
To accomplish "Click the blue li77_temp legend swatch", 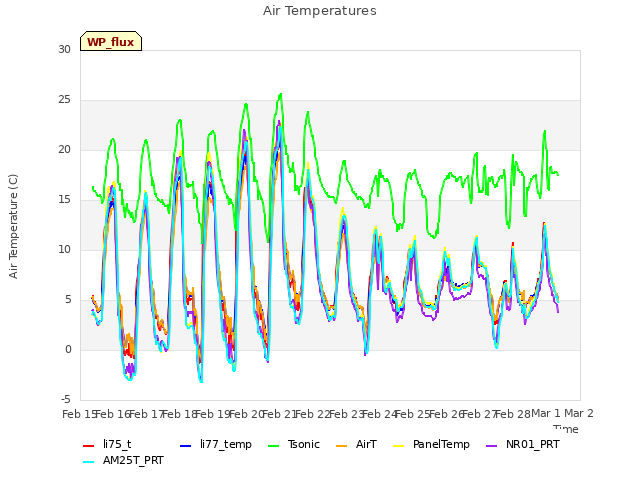I will tap(186, 445).
